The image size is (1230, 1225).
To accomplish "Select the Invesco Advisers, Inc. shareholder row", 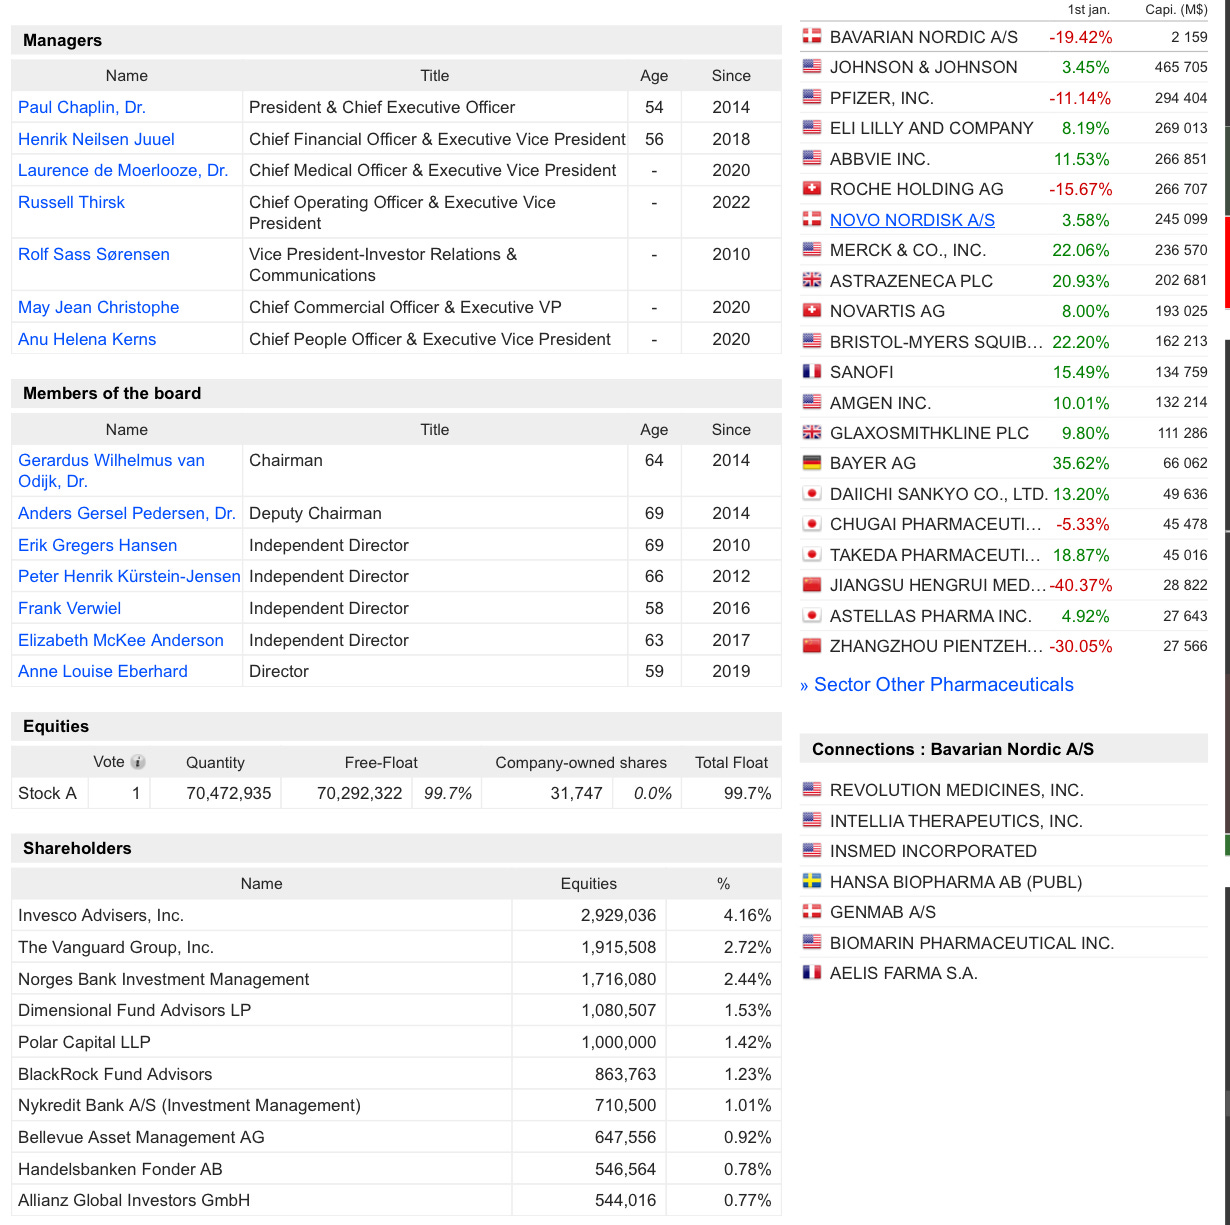I will 396,915.
